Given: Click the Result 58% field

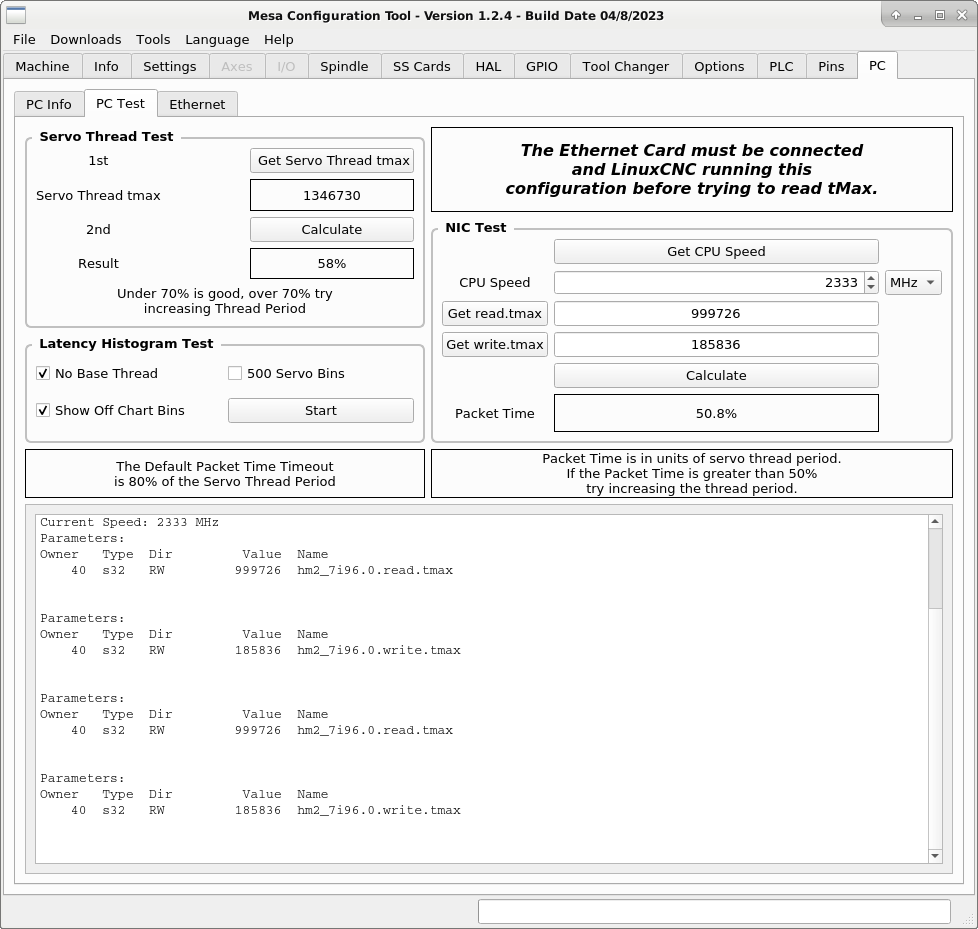Looking at the screenshot, I should 332,263.
